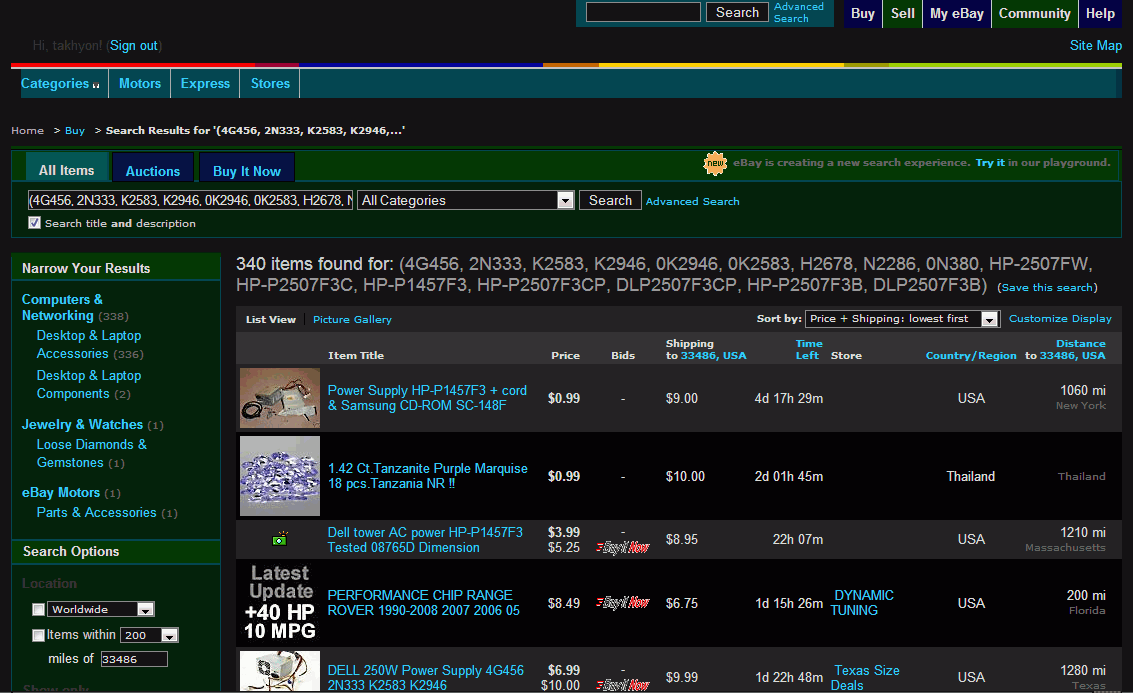Visit Texas Size Deals store link
The height and width of the screenshot is (693, 1133).
[865, 678]
